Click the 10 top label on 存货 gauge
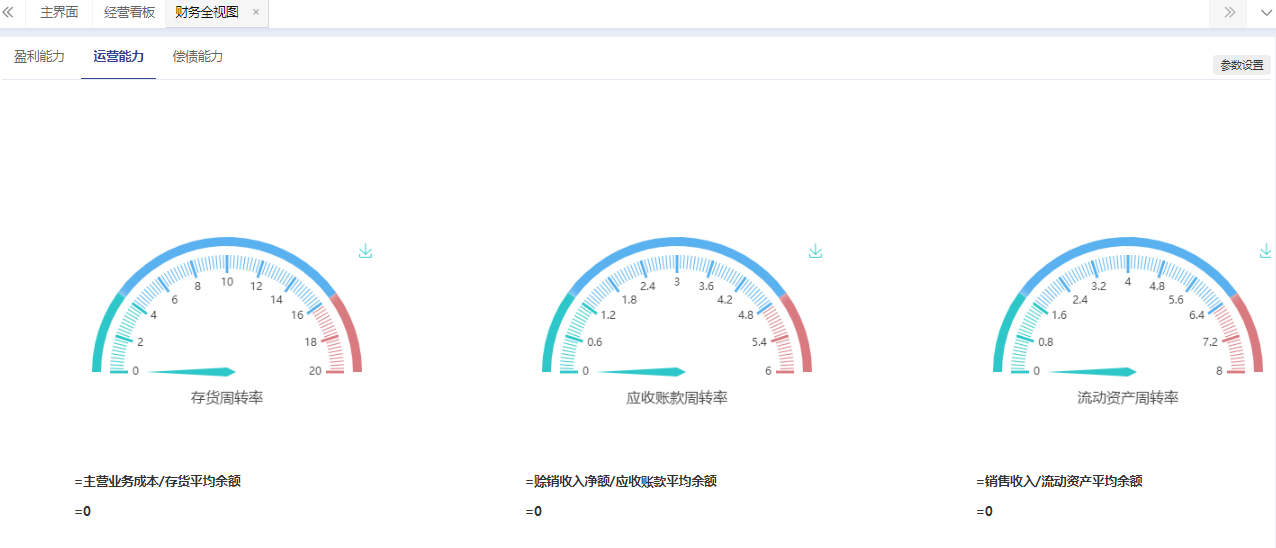The width and height of the screenshot is (1276, 548). click(227, 283)
